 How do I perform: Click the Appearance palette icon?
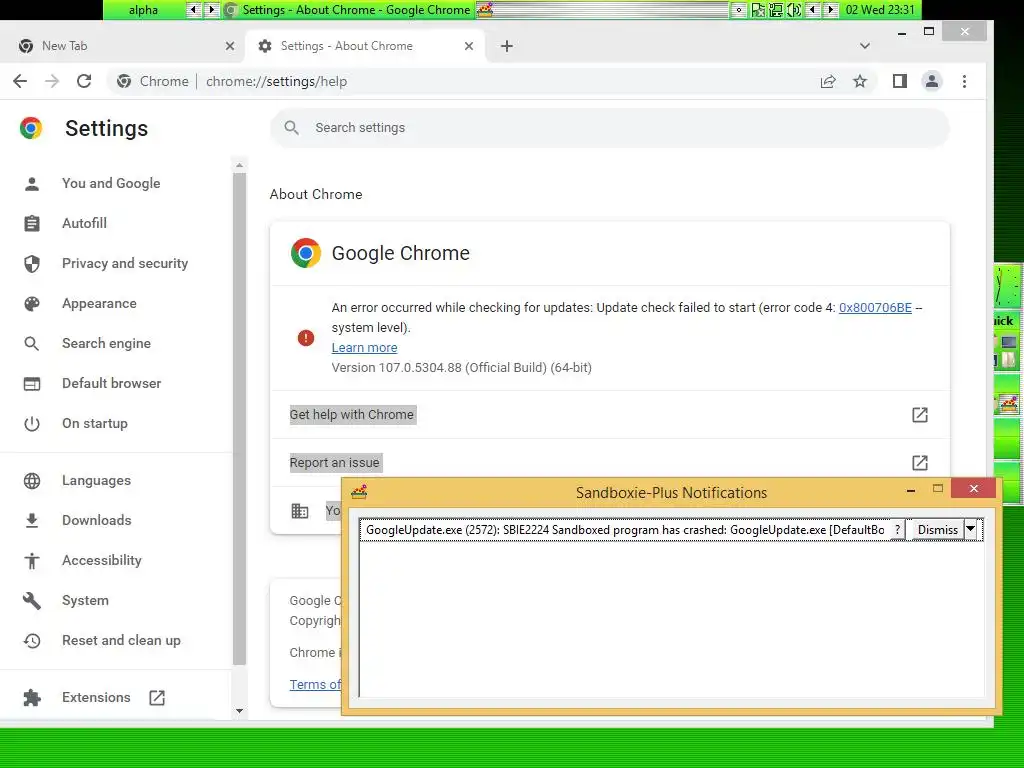tap(31, 304)
